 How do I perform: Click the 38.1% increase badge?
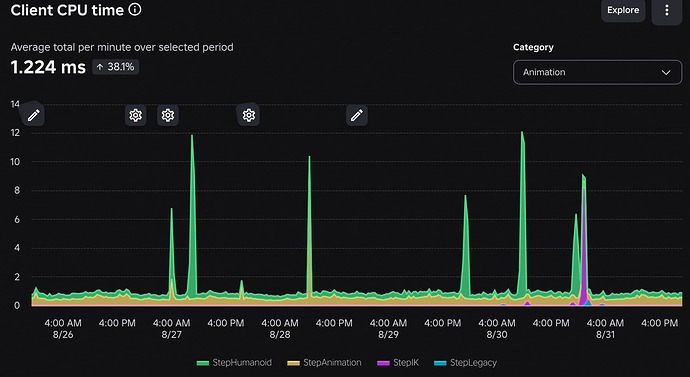coord(116,67)
